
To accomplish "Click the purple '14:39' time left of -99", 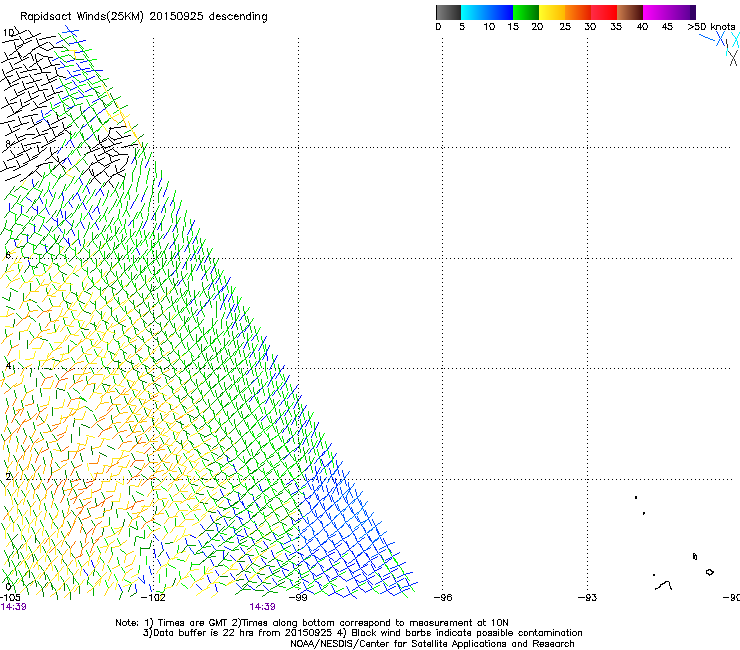I will 262,607.
